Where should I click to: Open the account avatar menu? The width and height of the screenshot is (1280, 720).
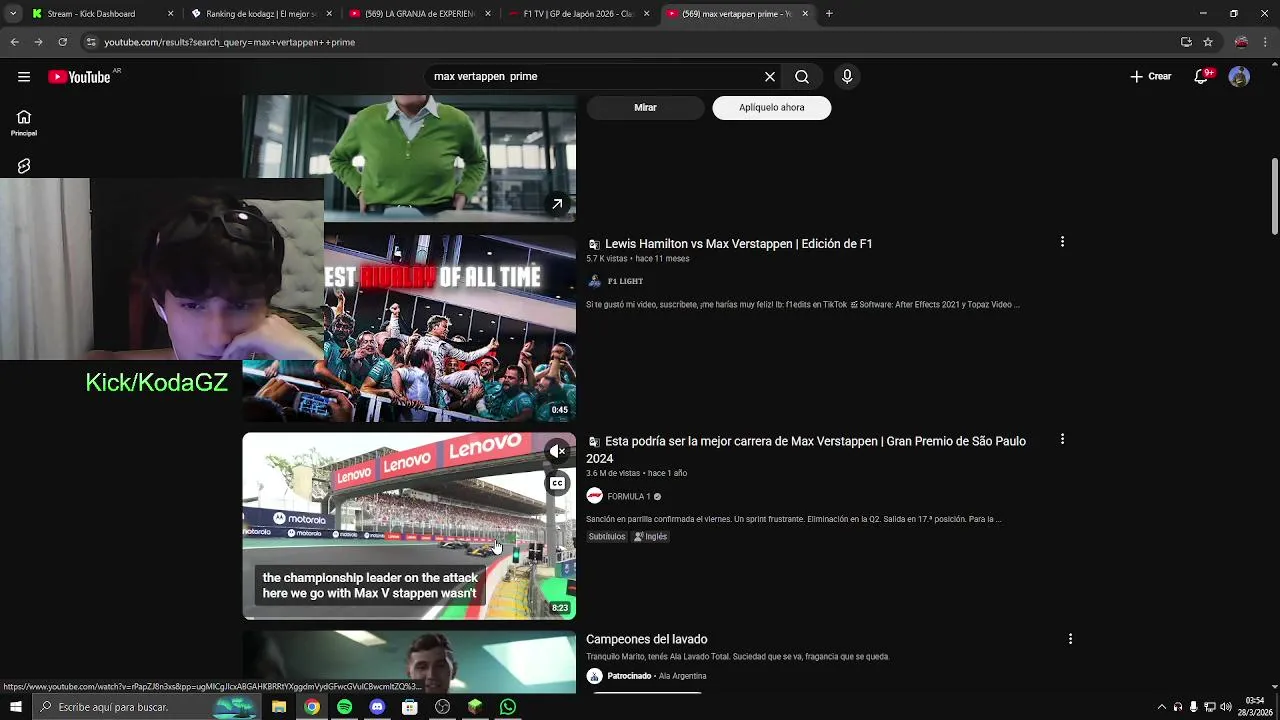1239,77
